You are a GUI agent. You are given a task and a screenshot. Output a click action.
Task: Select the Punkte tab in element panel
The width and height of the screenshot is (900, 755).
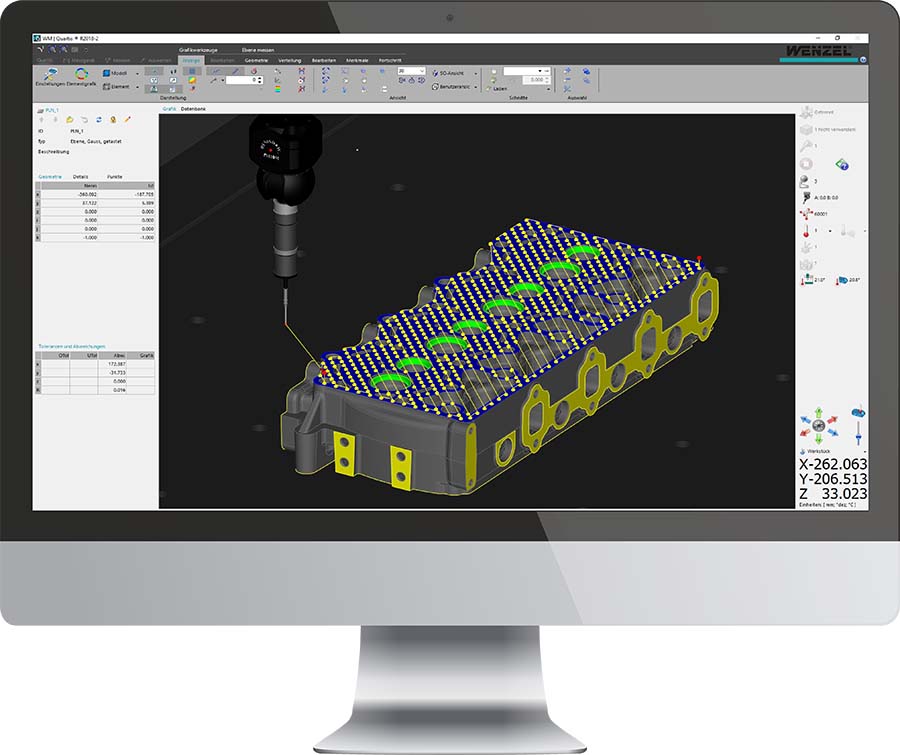(114, 176)
